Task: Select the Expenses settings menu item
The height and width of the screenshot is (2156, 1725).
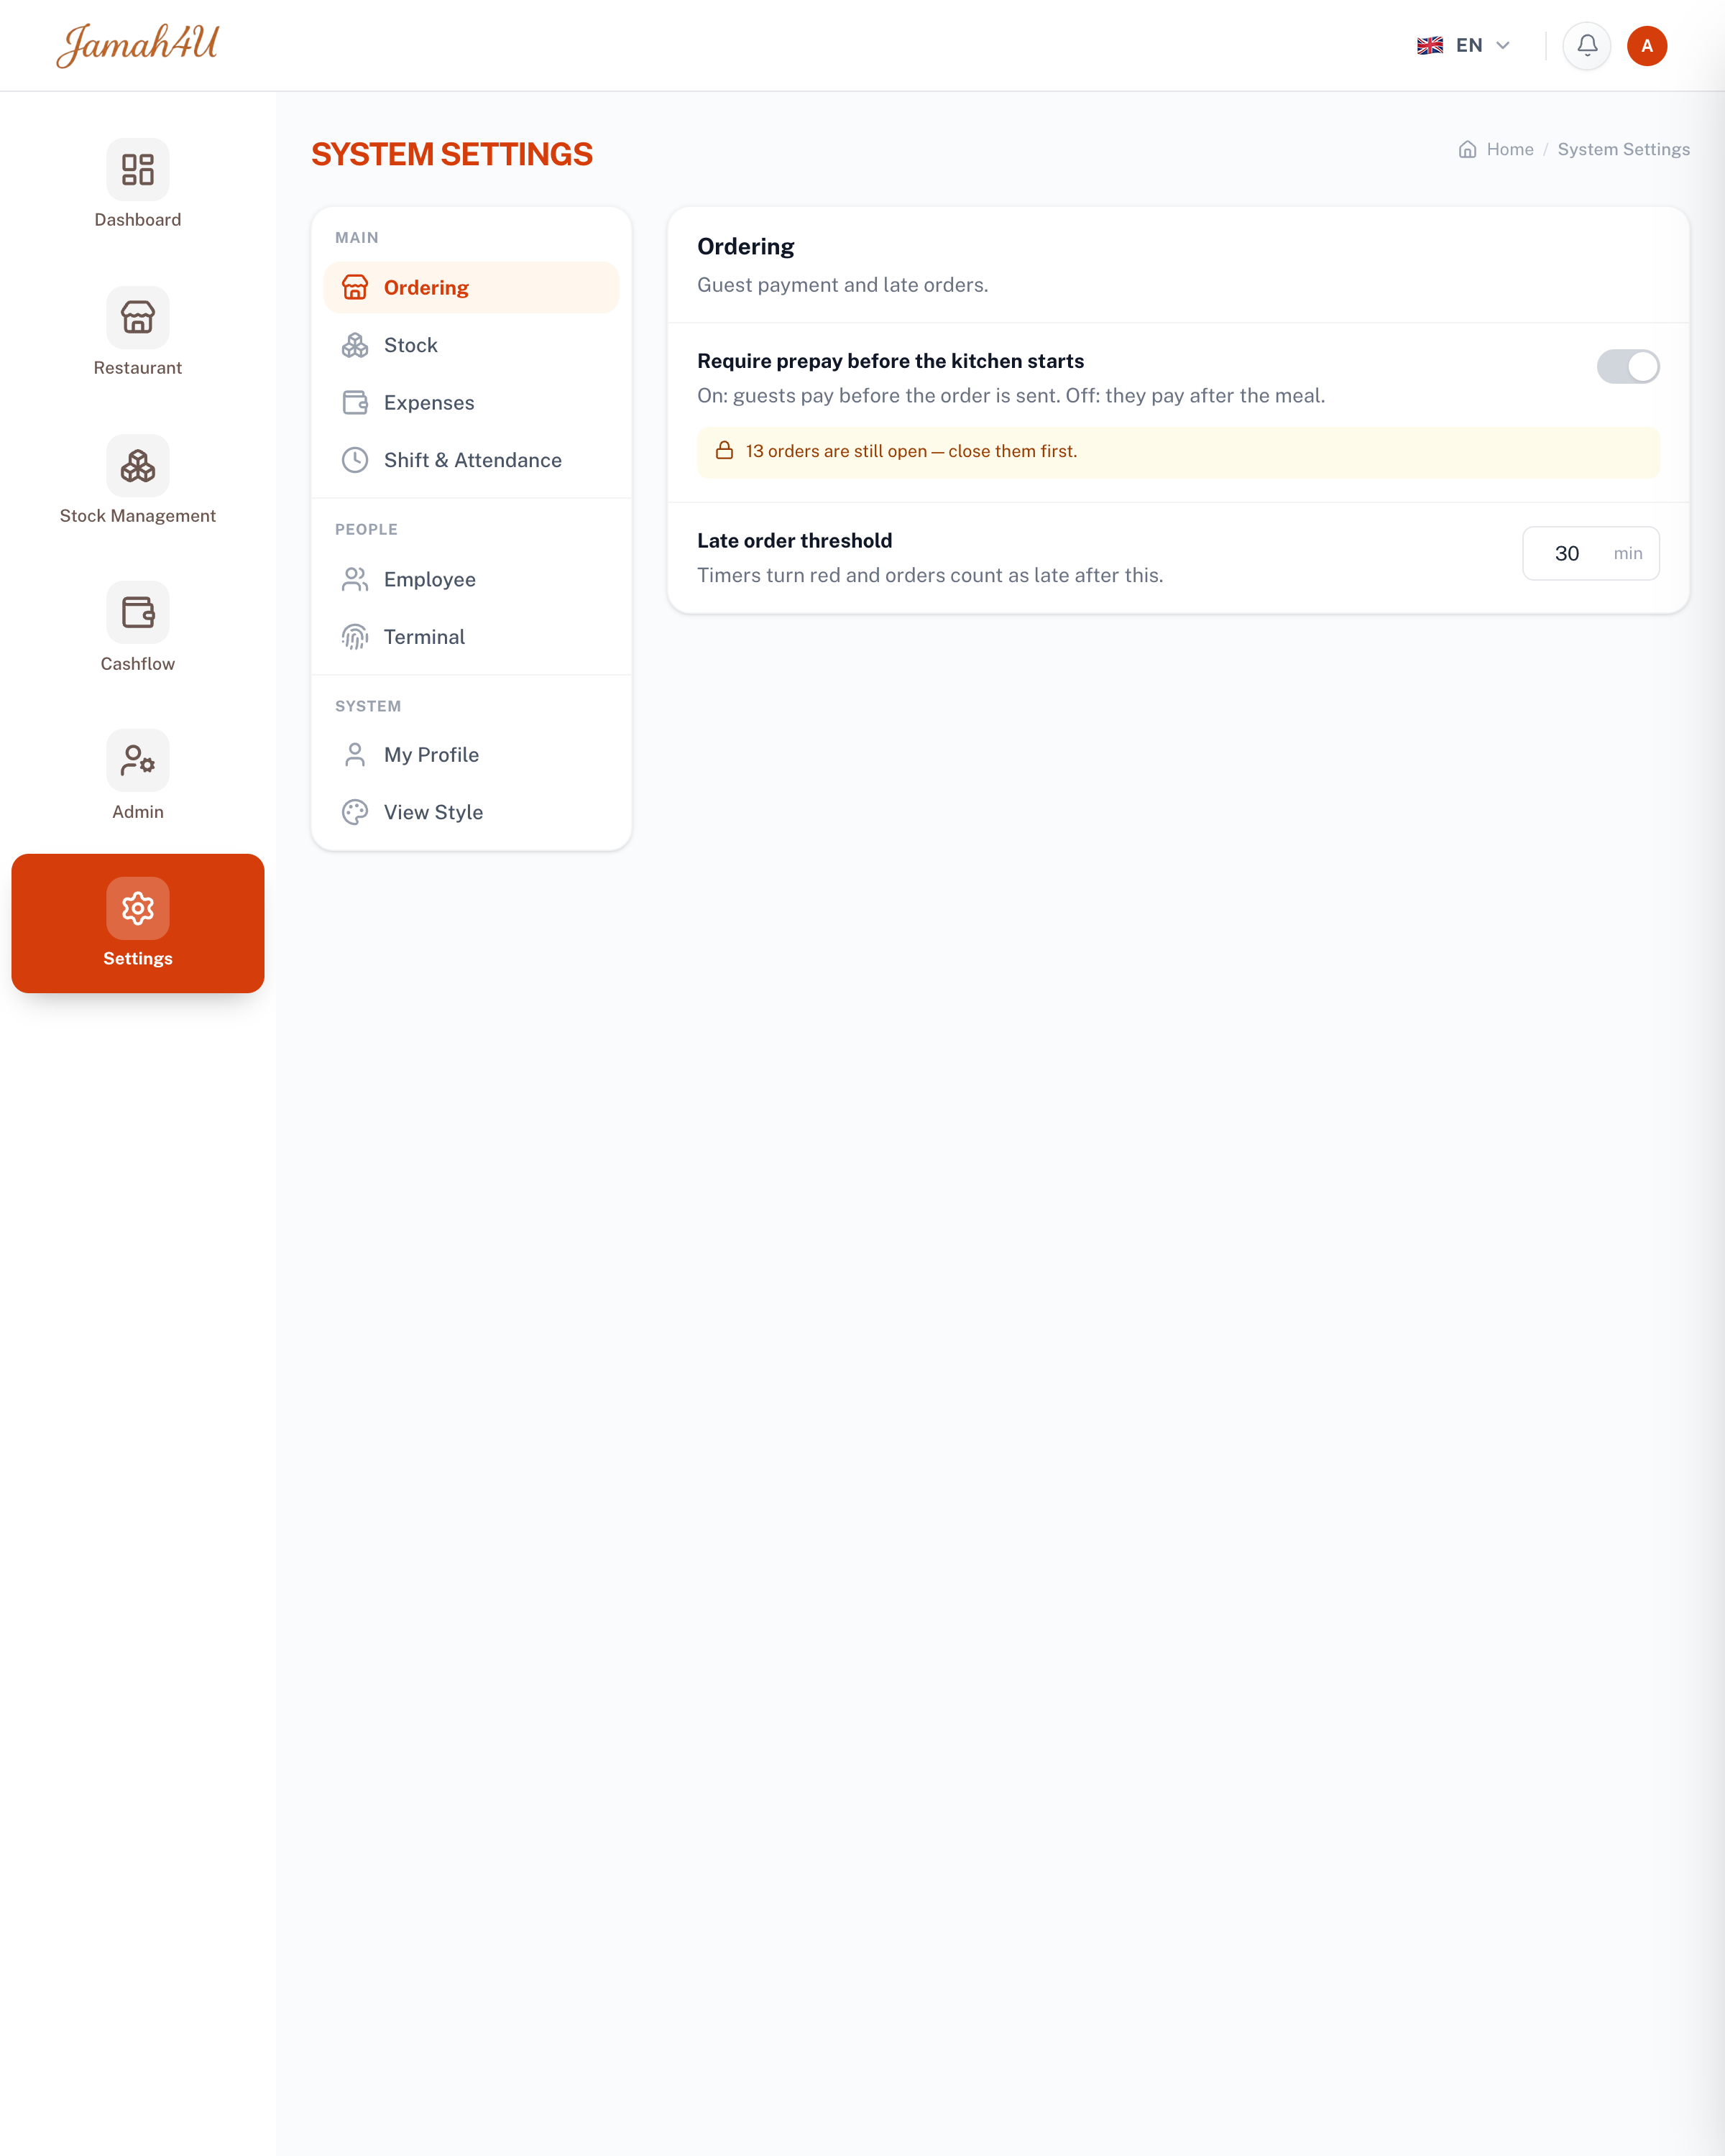Action: tap(471, 403)
